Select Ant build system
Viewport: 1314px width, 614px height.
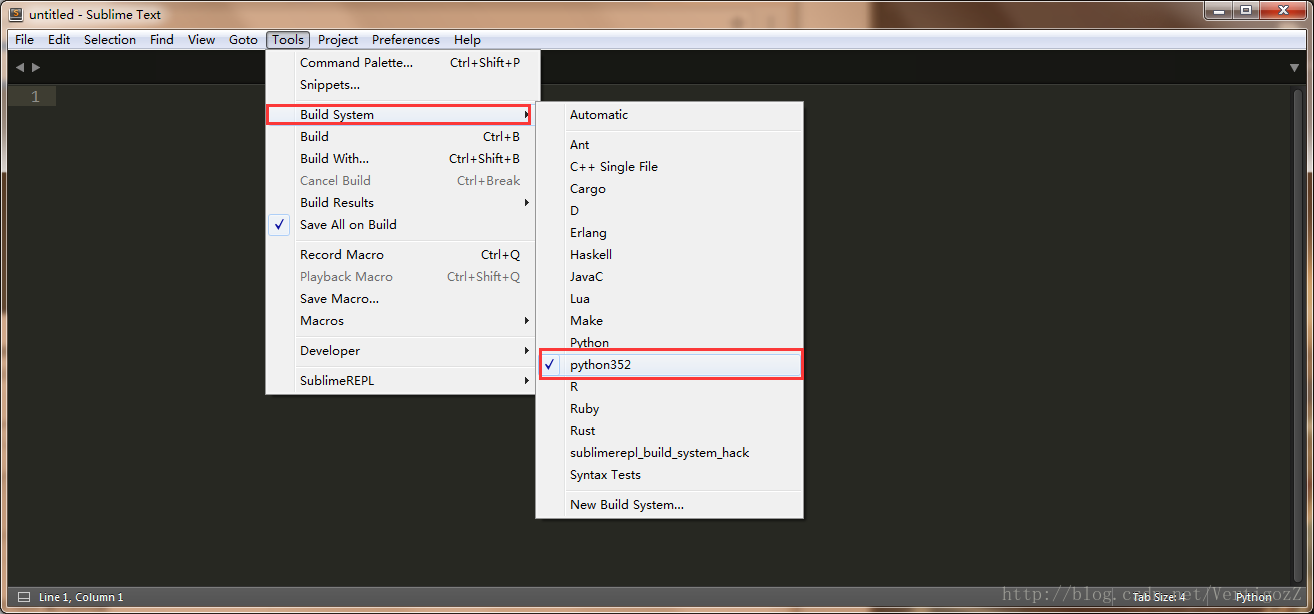tap(670, 145)
